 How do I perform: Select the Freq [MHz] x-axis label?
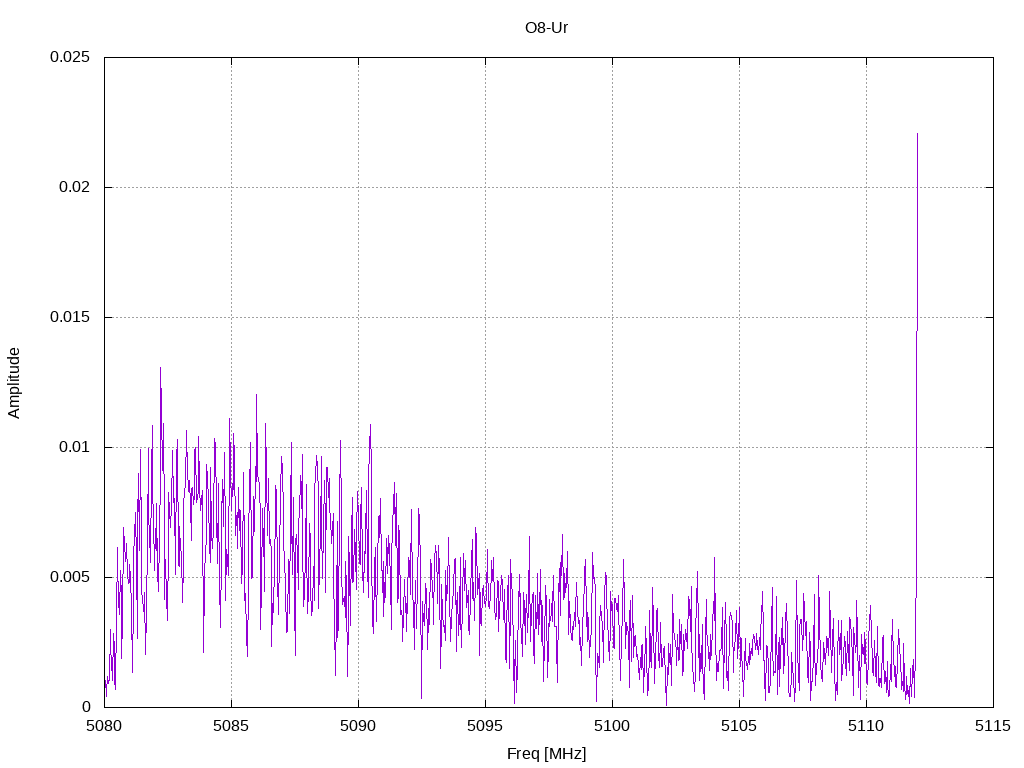click(x=546, y=754)
